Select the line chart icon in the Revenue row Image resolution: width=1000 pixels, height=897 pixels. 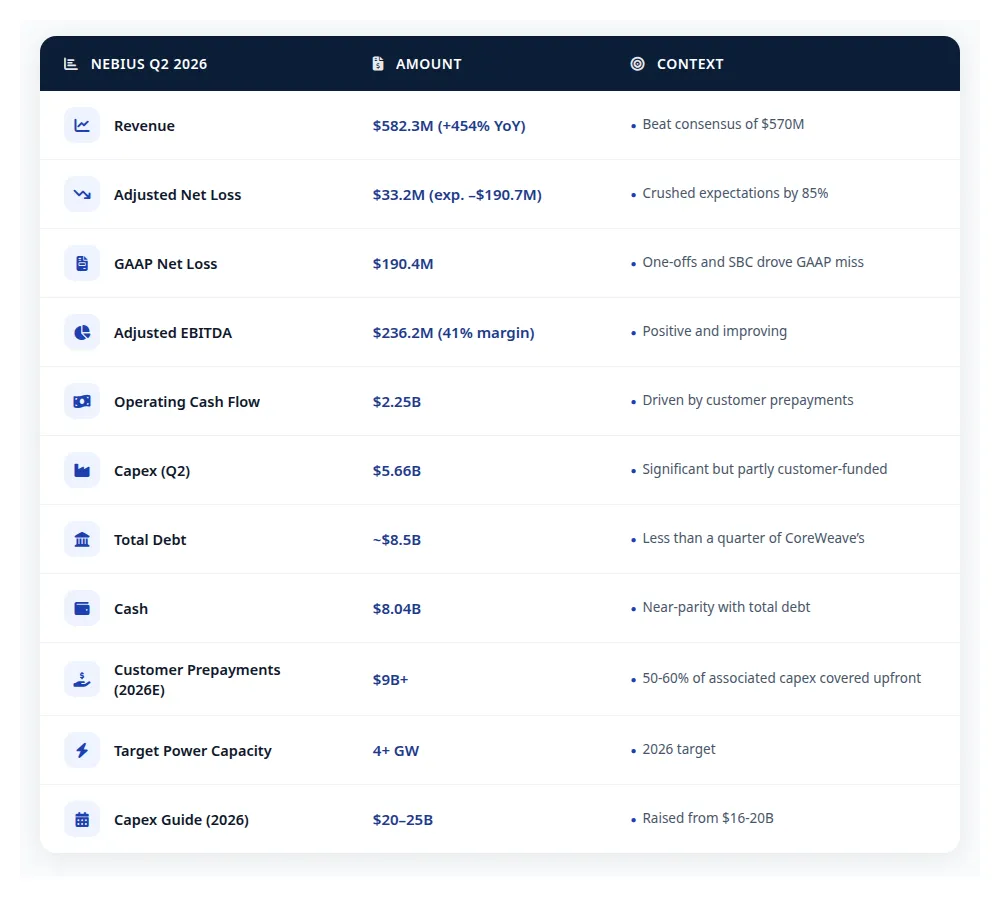click(82, 125)
